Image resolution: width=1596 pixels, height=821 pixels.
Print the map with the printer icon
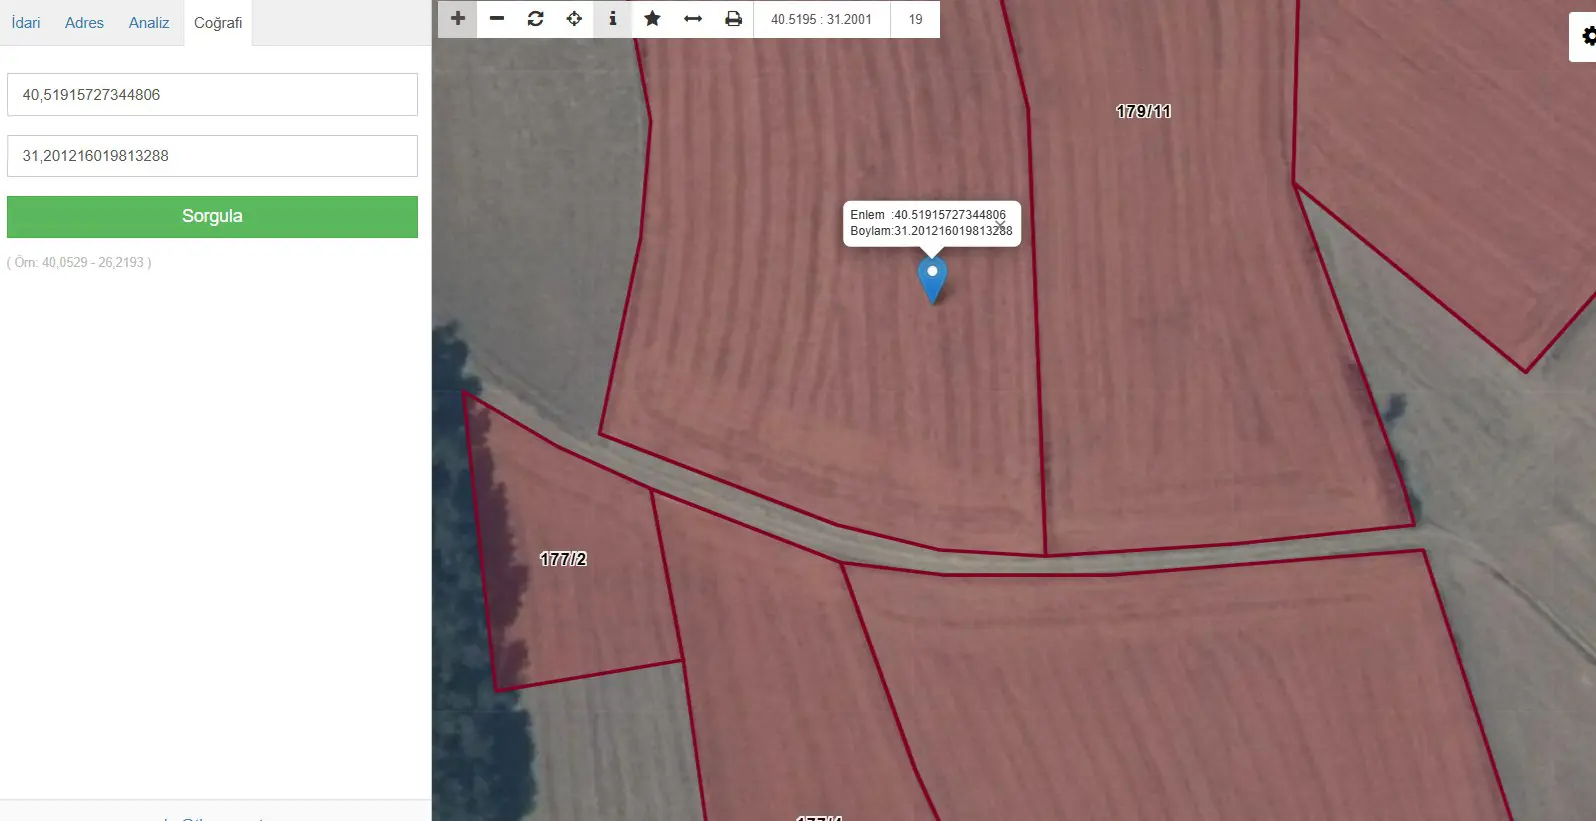pyautogui.click(x=734, y=19)
